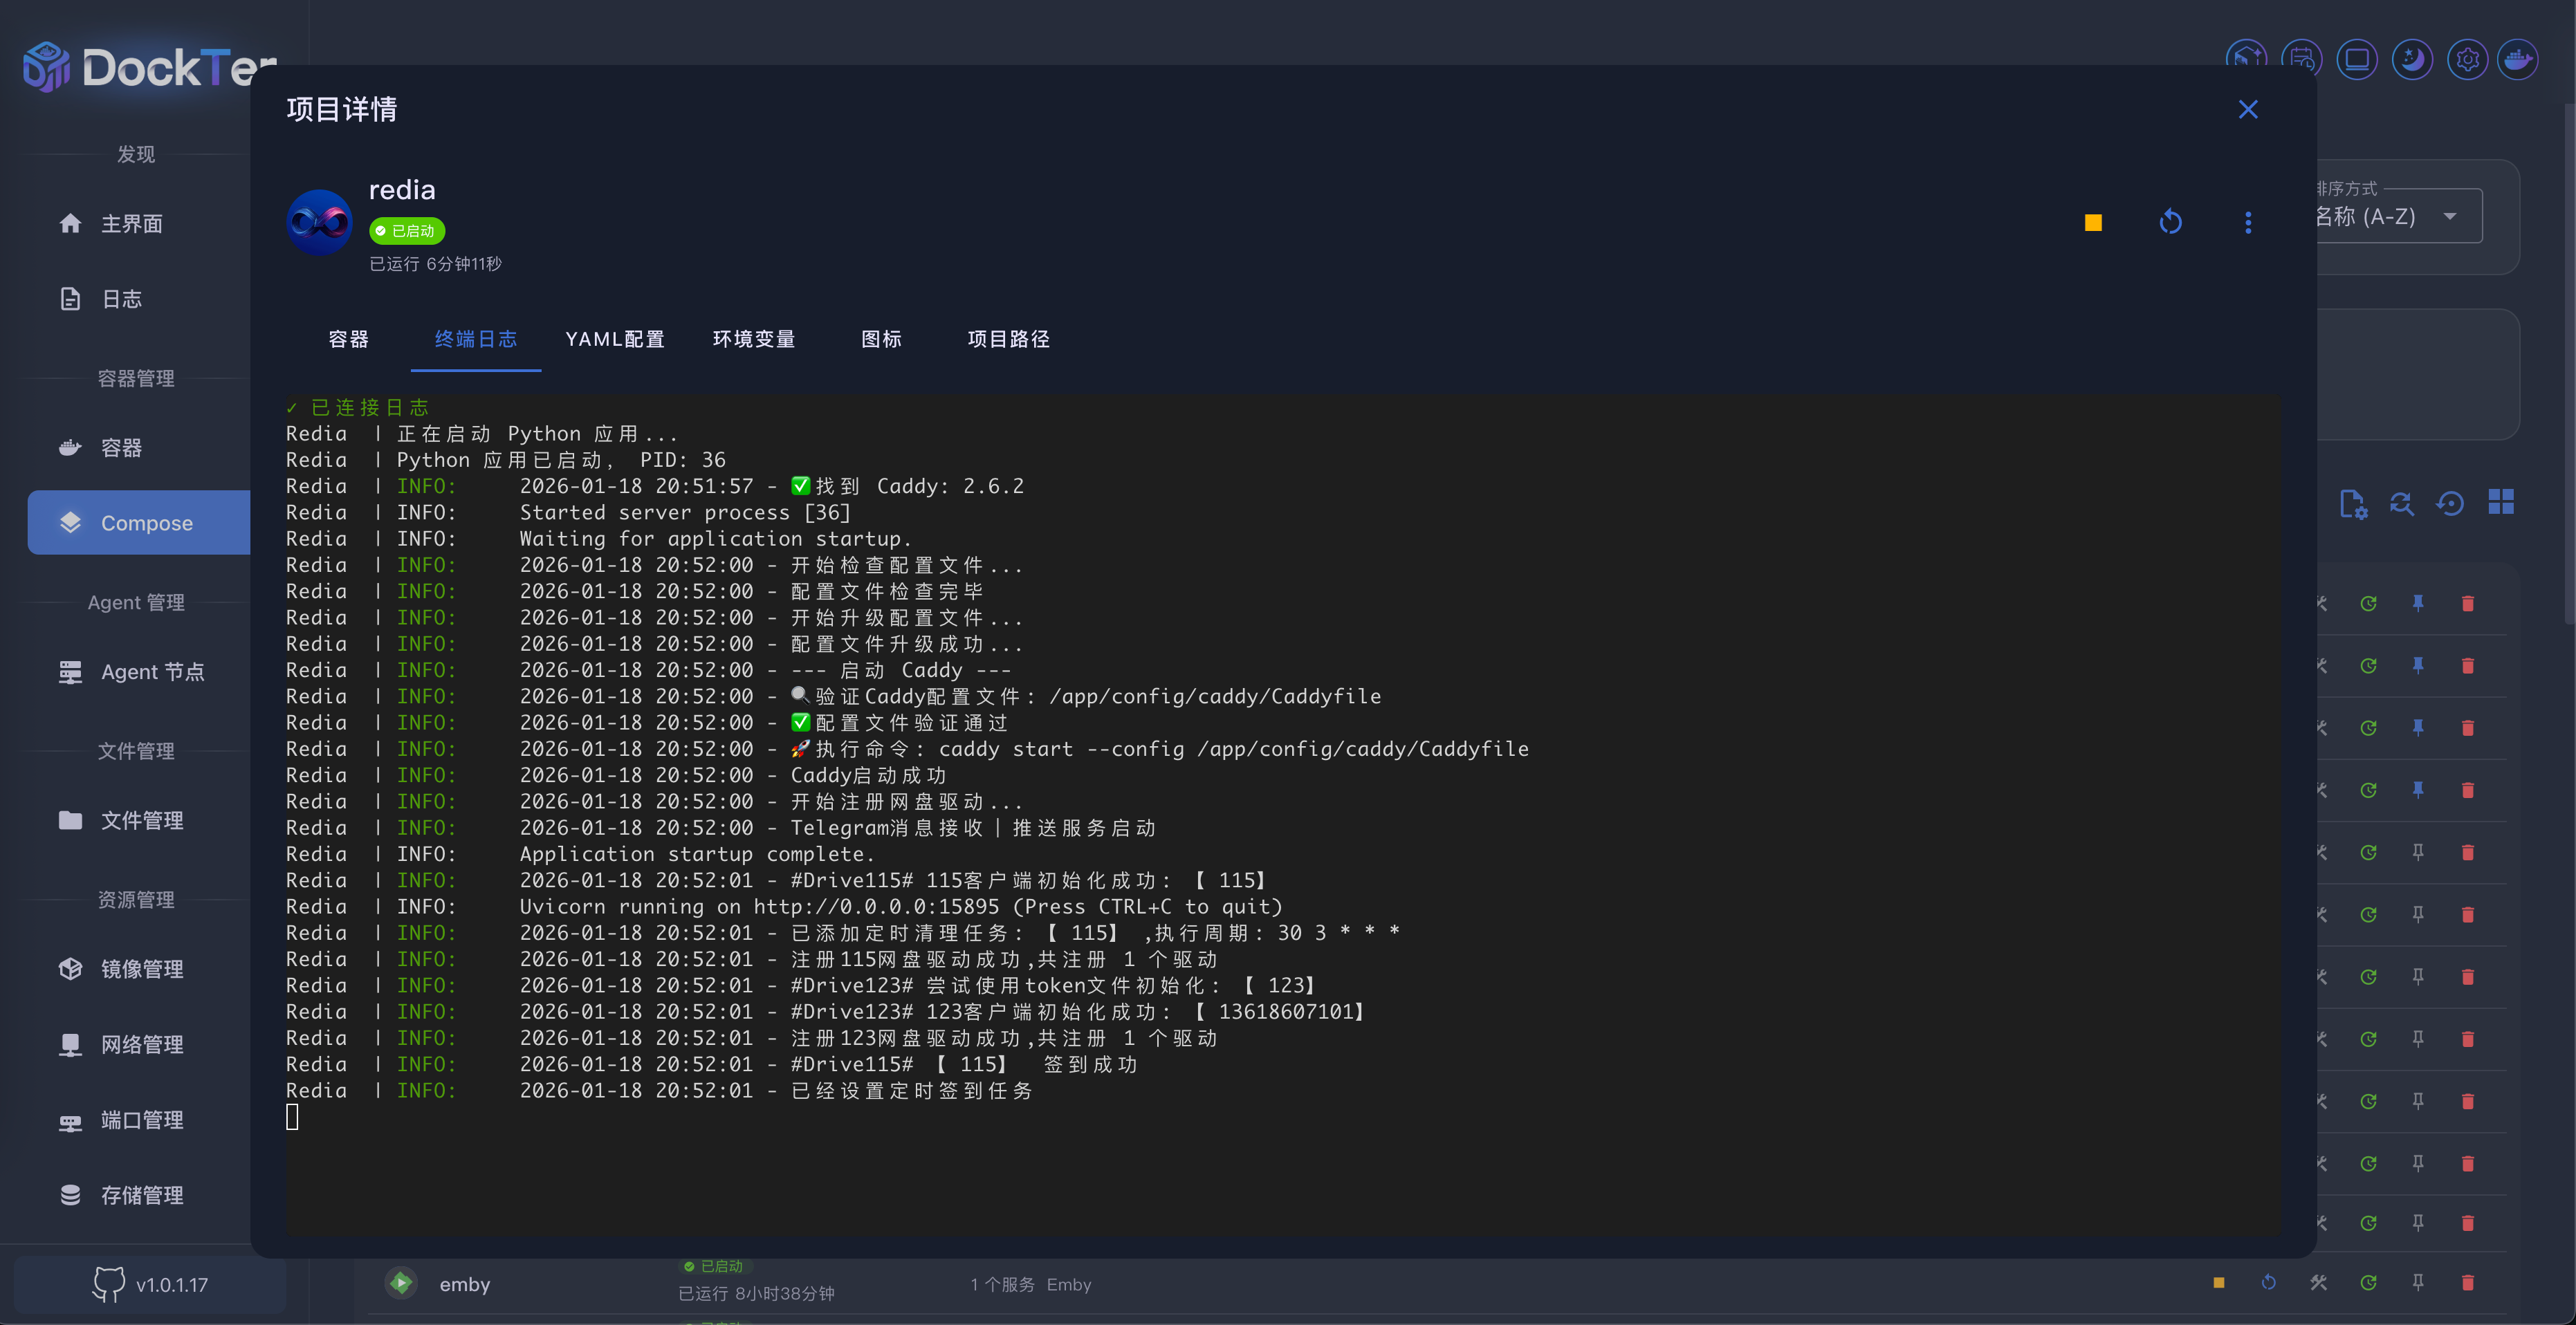Viewport: 2576px width, 1325px height.
Task: Open the settings gear icon in header
Action: [2467, 60]
